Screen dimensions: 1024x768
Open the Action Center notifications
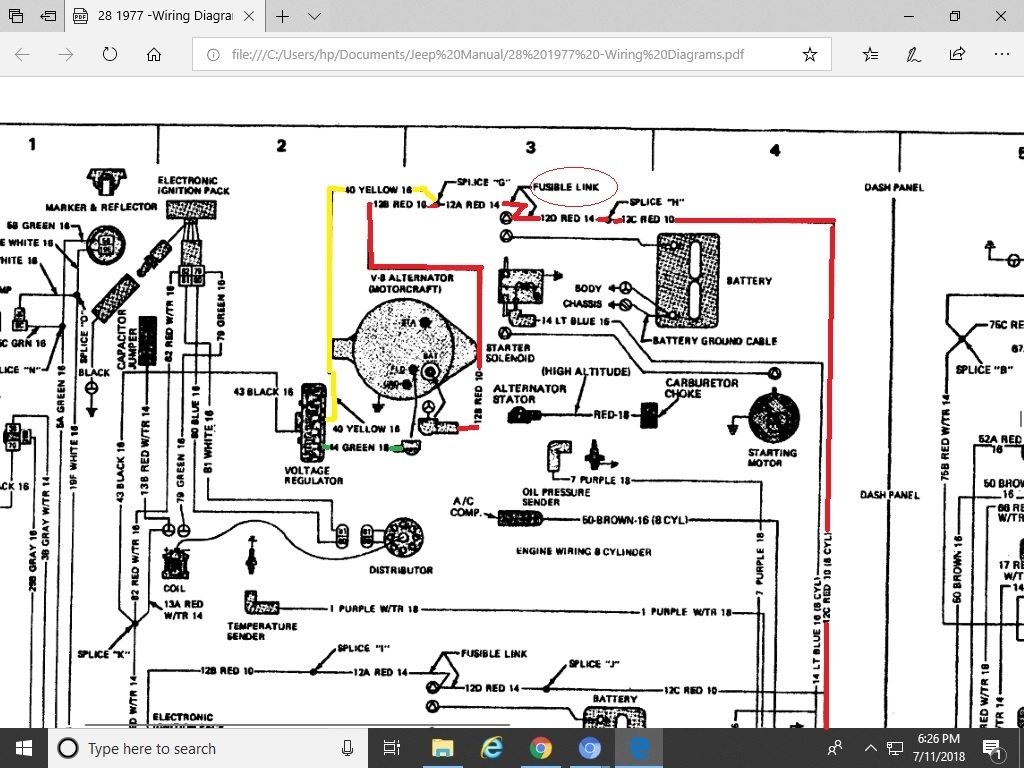[x=995, y=748]
